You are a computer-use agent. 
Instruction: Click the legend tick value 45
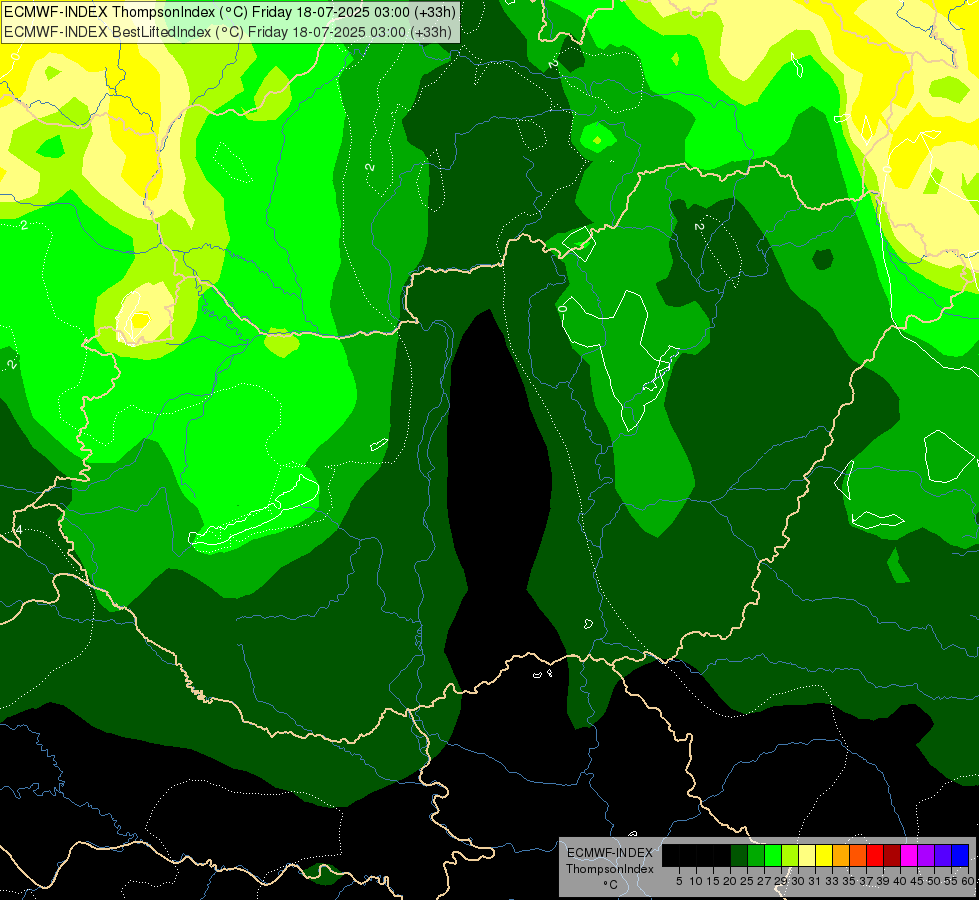(917, 881)
